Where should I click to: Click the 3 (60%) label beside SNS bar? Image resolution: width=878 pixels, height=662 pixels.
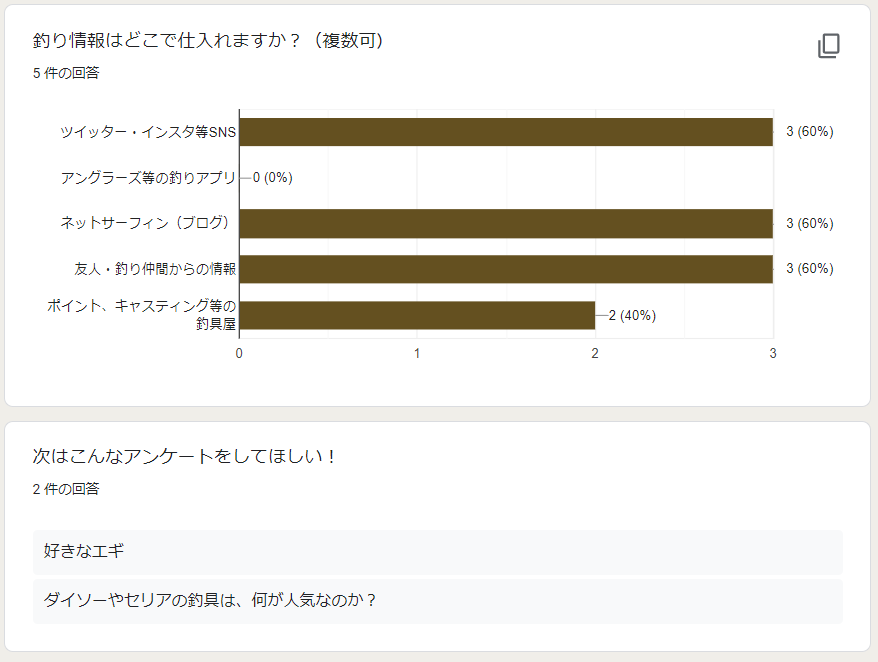click(x=809, y=132)
